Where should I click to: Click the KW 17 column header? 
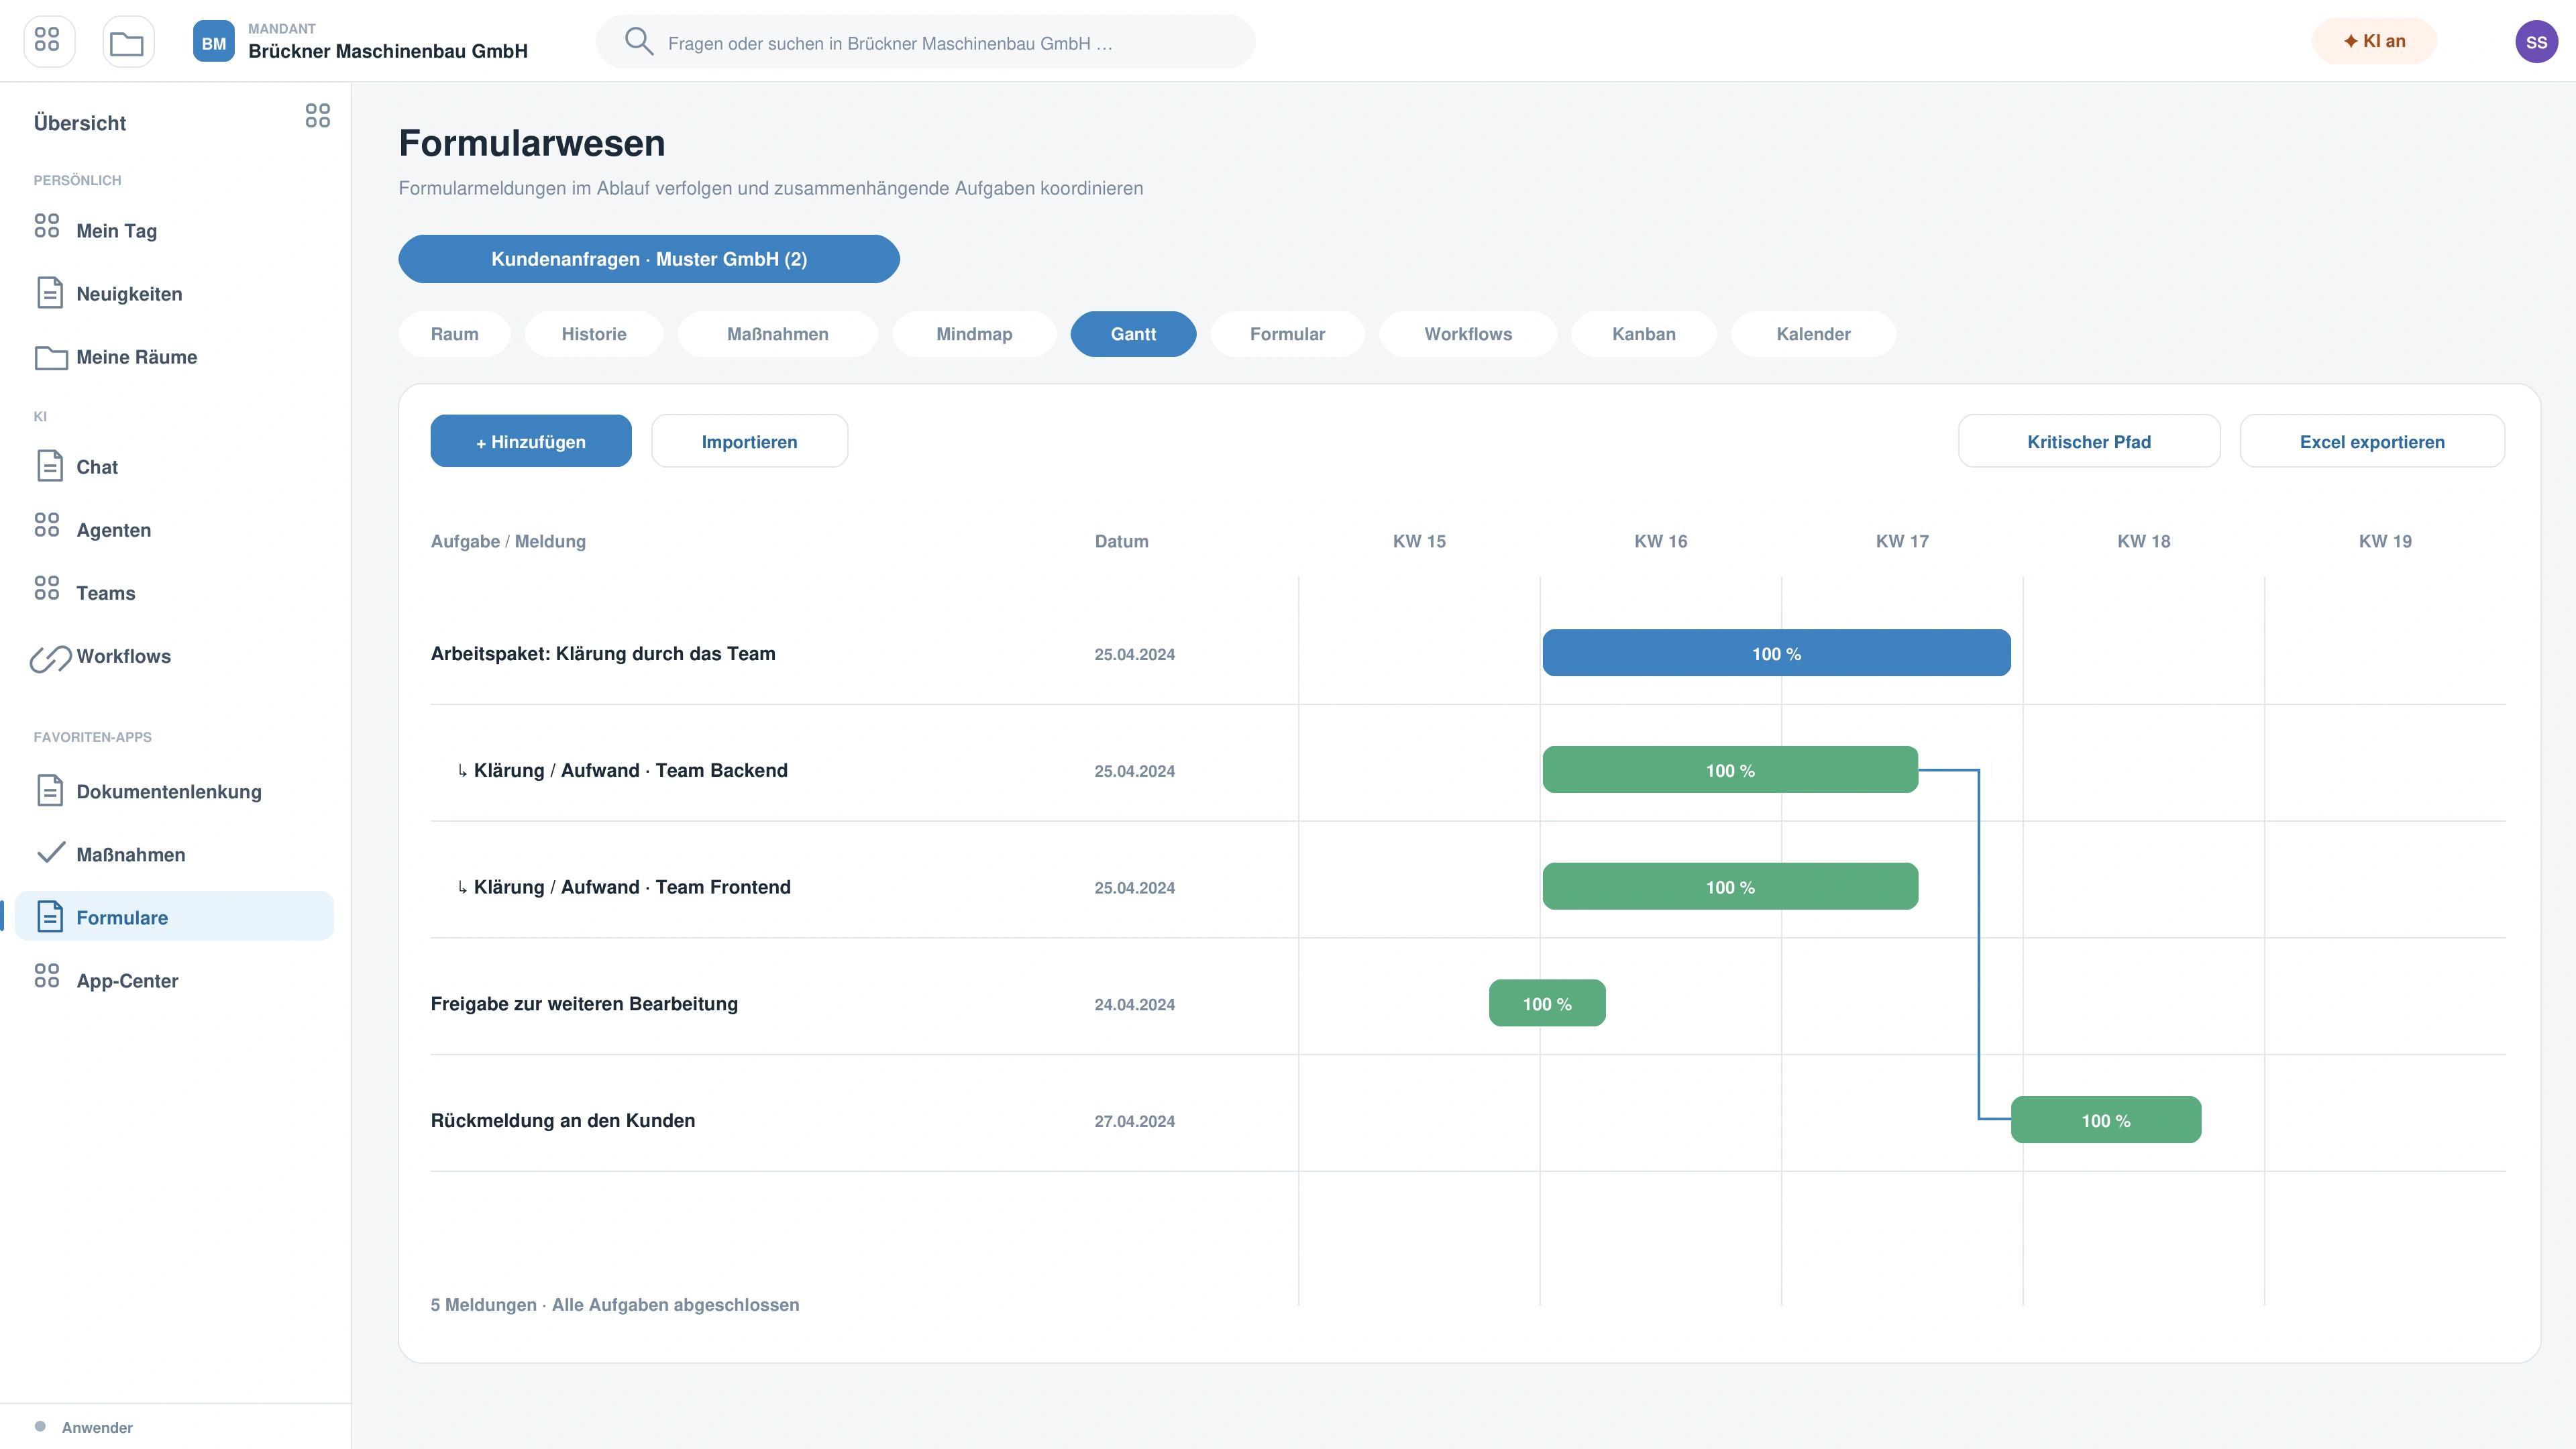tap(1902, 541)
